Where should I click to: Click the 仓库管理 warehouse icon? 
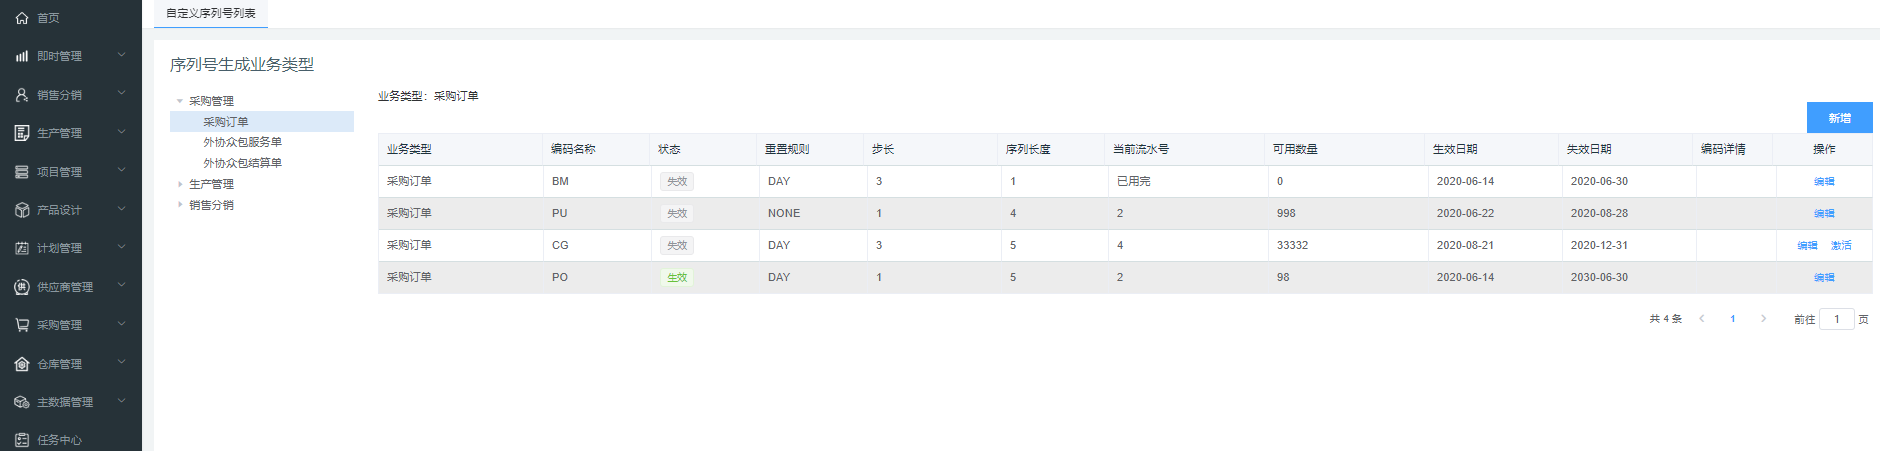click(22, 364)
